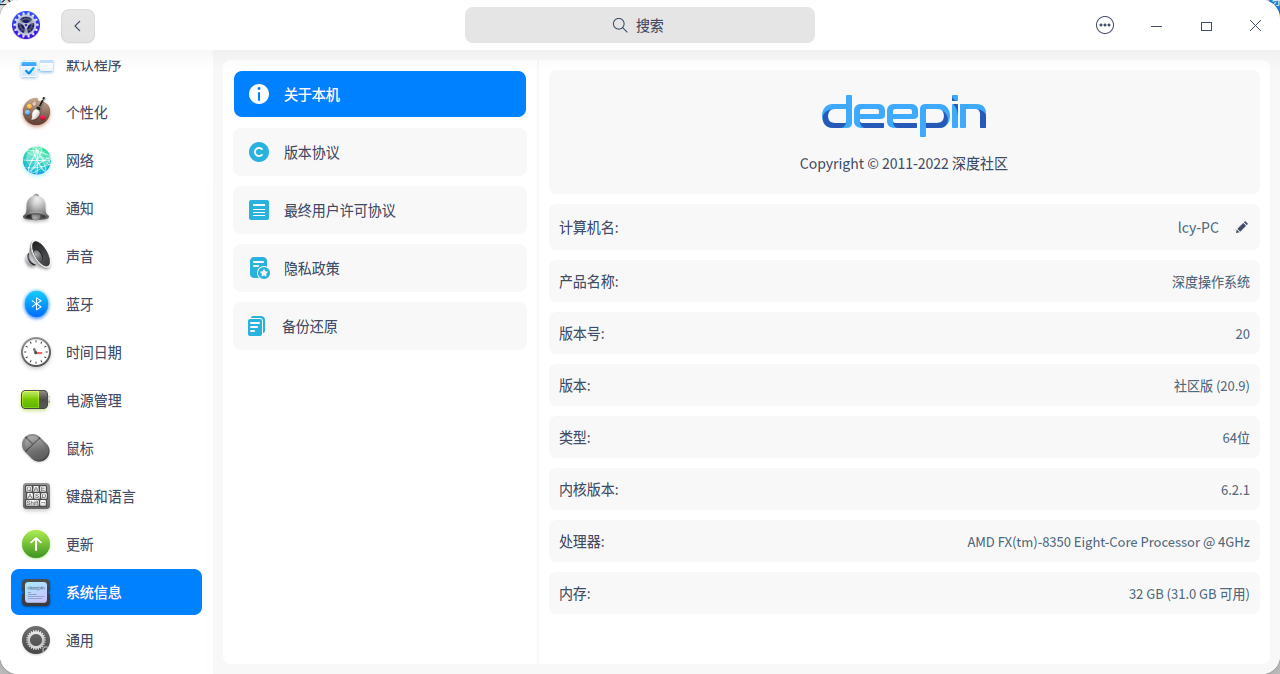Open the 通知 bell icon

(x=37, y=209)
